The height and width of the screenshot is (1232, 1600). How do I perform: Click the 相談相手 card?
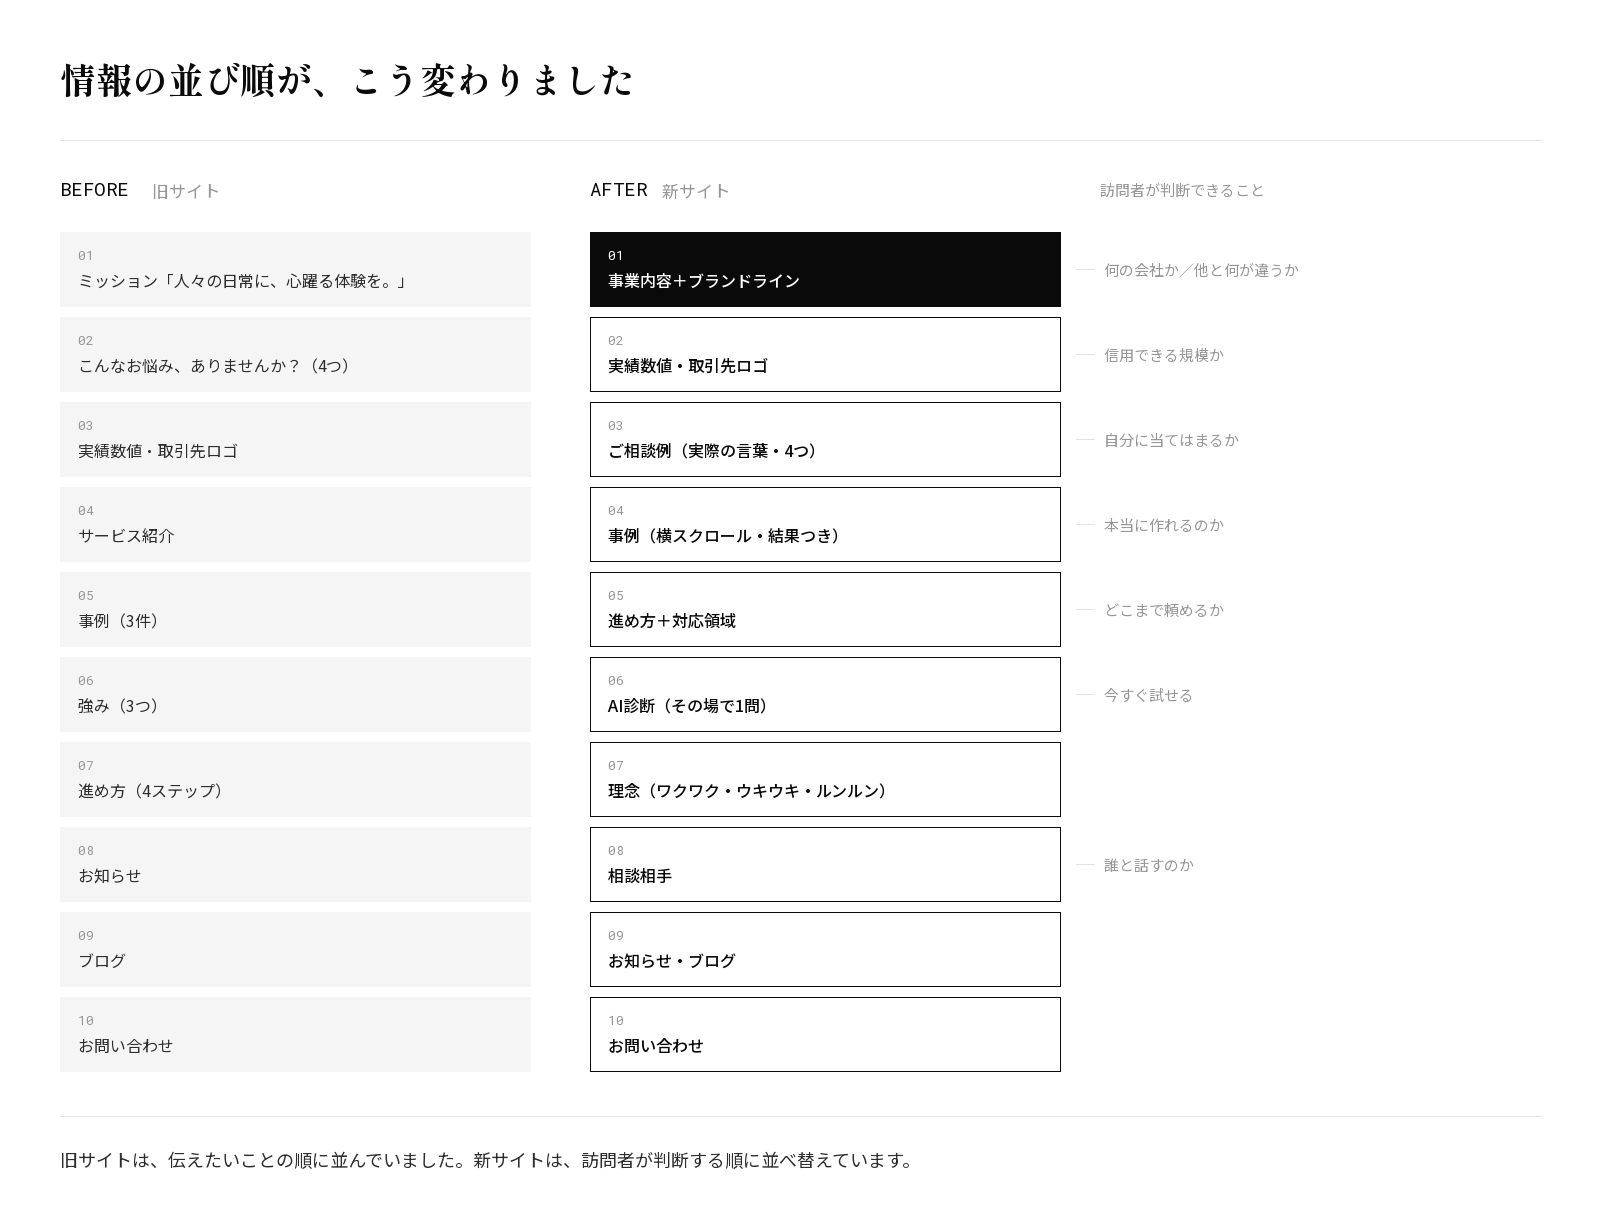pos(825,864)
